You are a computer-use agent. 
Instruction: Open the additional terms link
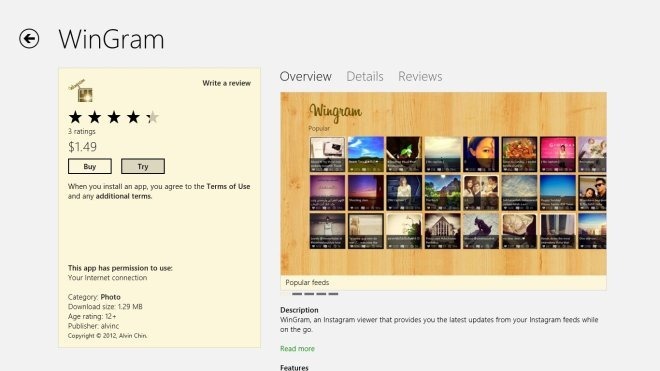(x=123, y=196)
